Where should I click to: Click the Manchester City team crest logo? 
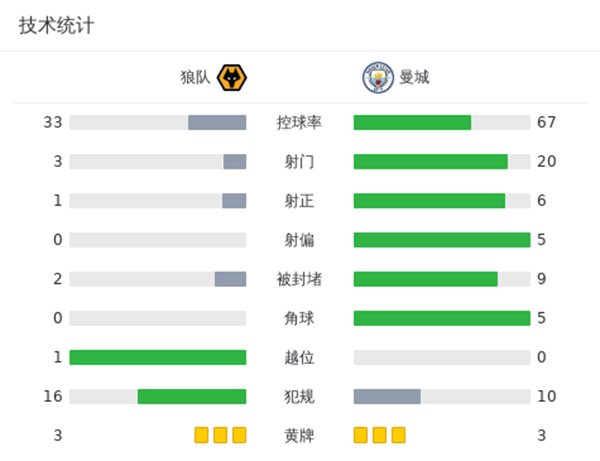pyautogui.click(x=377, y=78)
